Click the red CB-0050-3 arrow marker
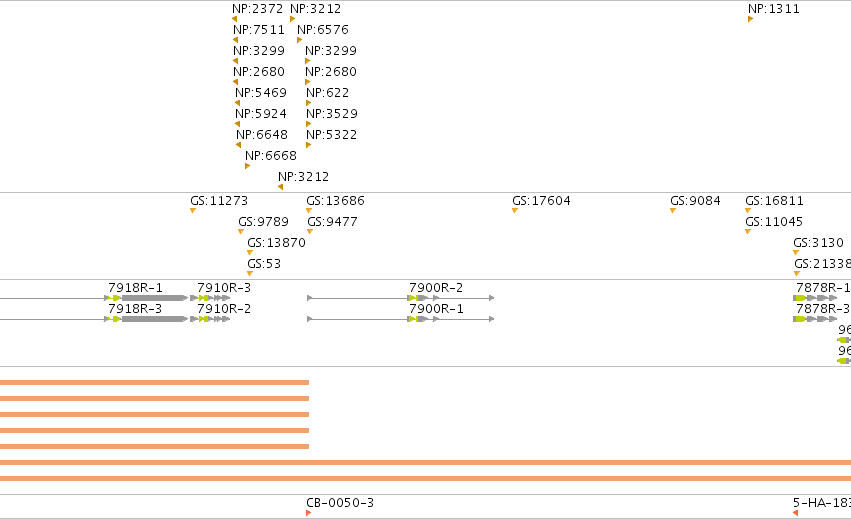Image resolution: width=851 pixels, height=519 pixels. (x=308, y=513)
